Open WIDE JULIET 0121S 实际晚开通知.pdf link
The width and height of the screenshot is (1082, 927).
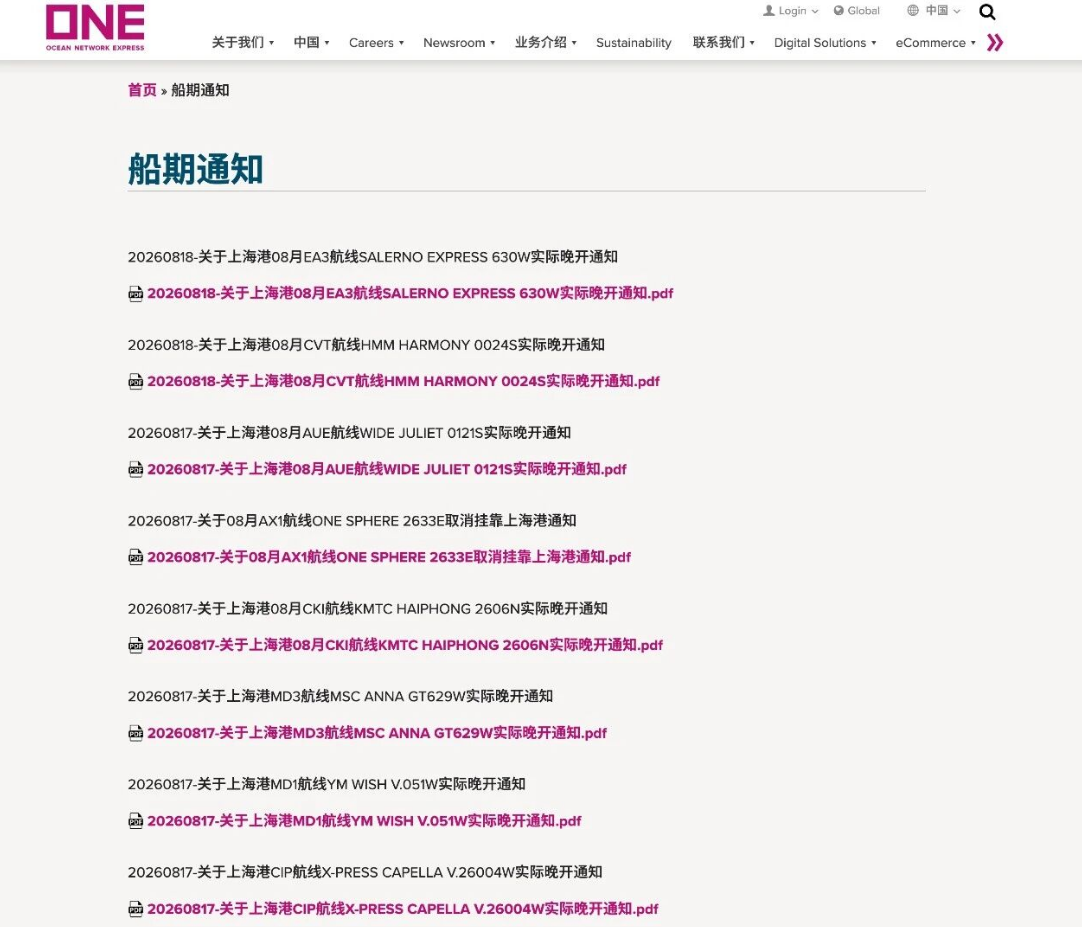[x=386, y=469]
